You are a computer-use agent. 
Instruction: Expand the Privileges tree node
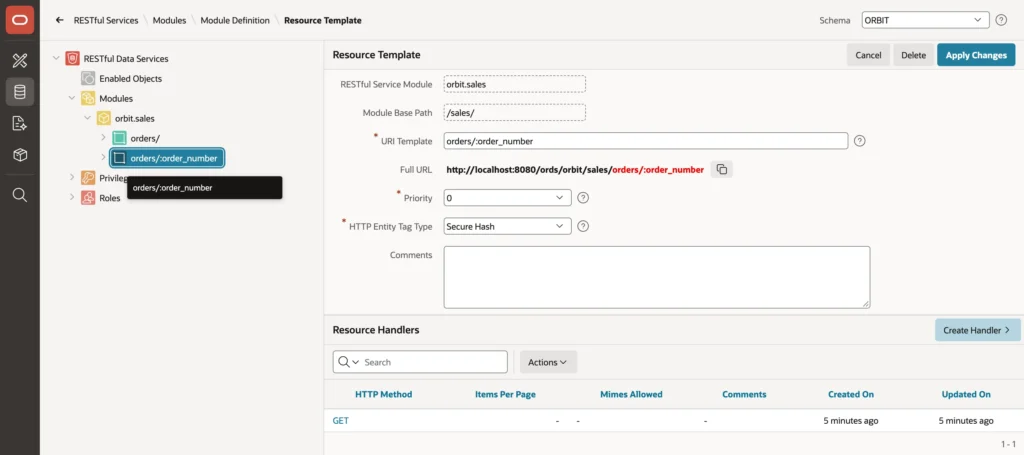click(71, 178)
